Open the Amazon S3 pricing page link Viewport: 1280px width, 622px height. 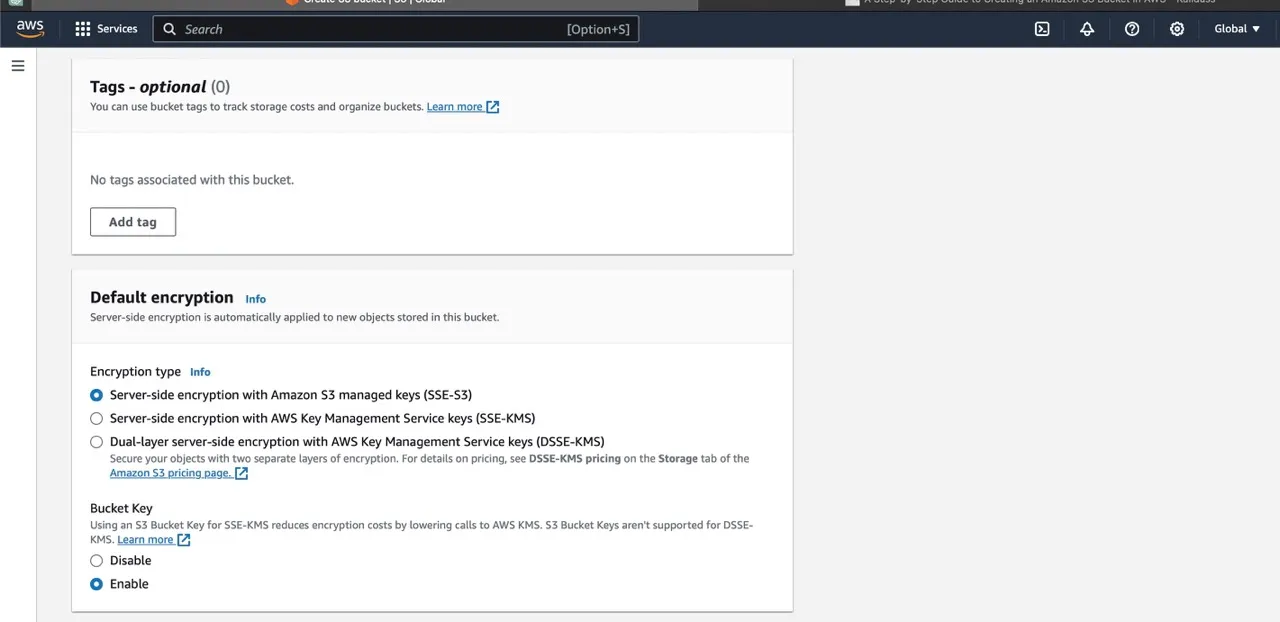pyautogui.click(x=170, y=473)
